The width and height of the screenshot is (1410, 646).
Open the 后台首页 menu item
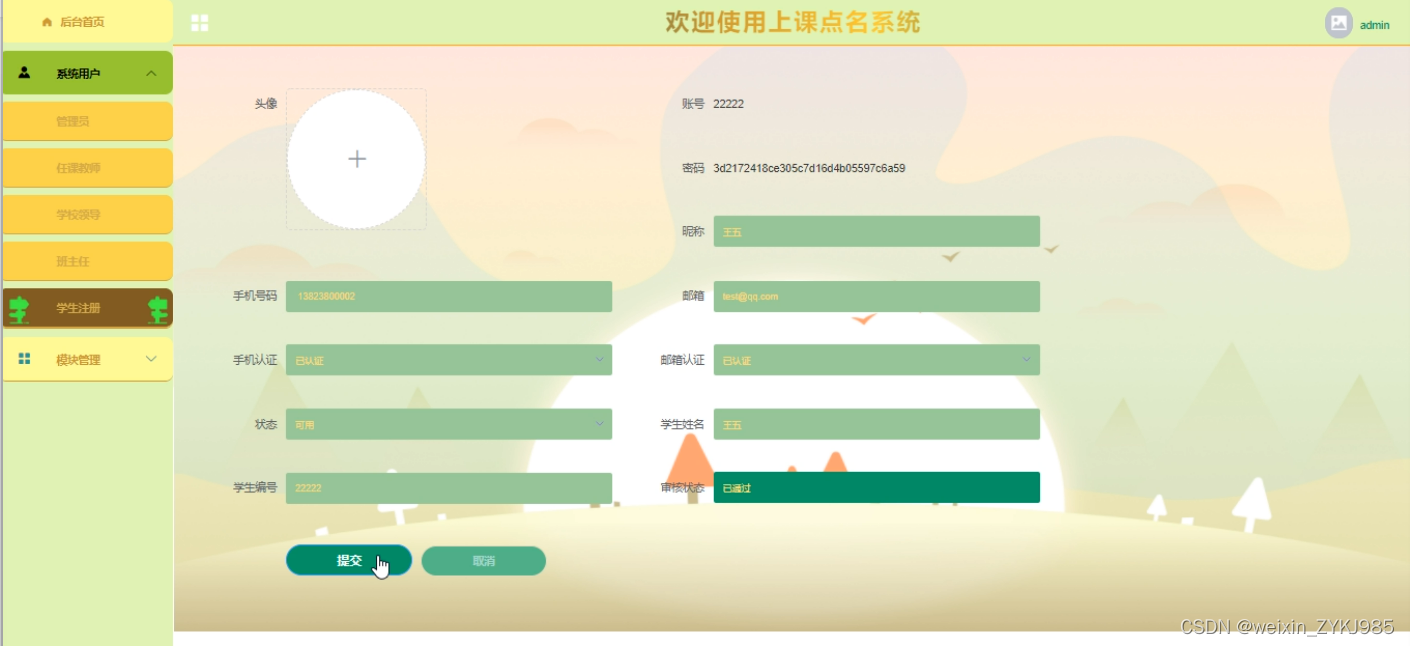(87, 22)
